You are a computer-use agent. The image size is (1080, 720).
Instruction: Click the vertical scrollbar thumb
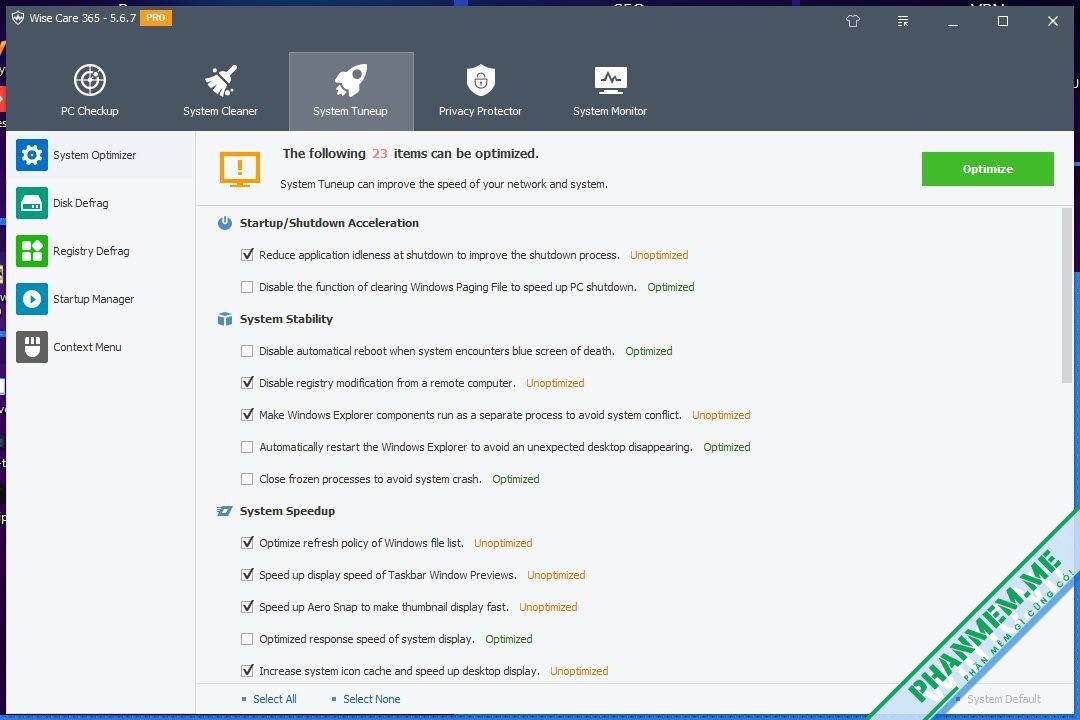pyautogui.click(x=1067, y=295)
